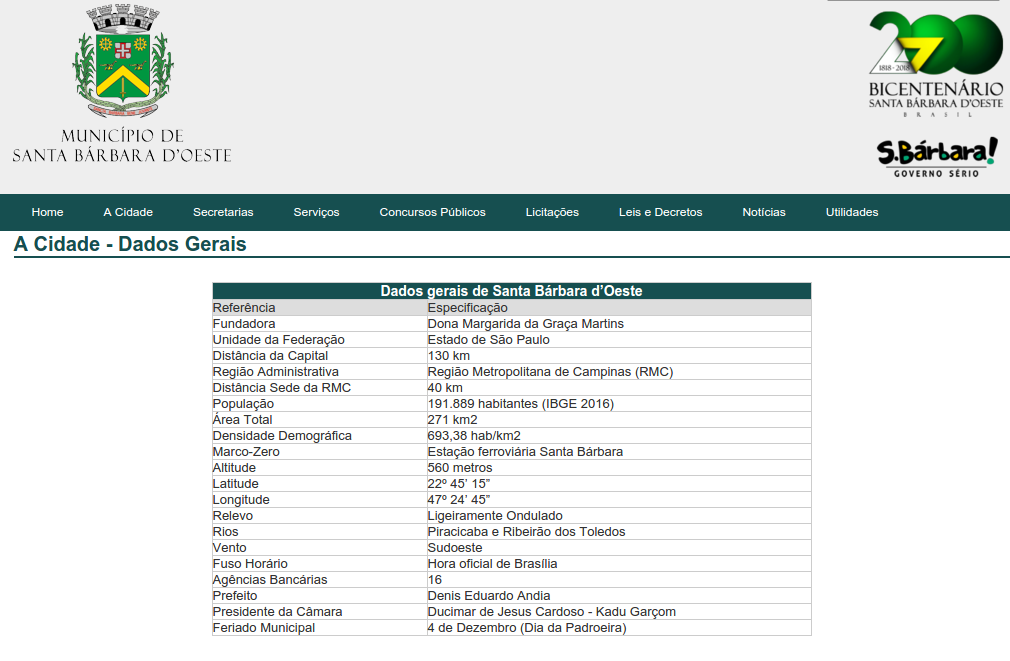Click 'Distância Sede da RMC' label
Viewport: 1010px width, 661px height.
[x=282, y=388]
